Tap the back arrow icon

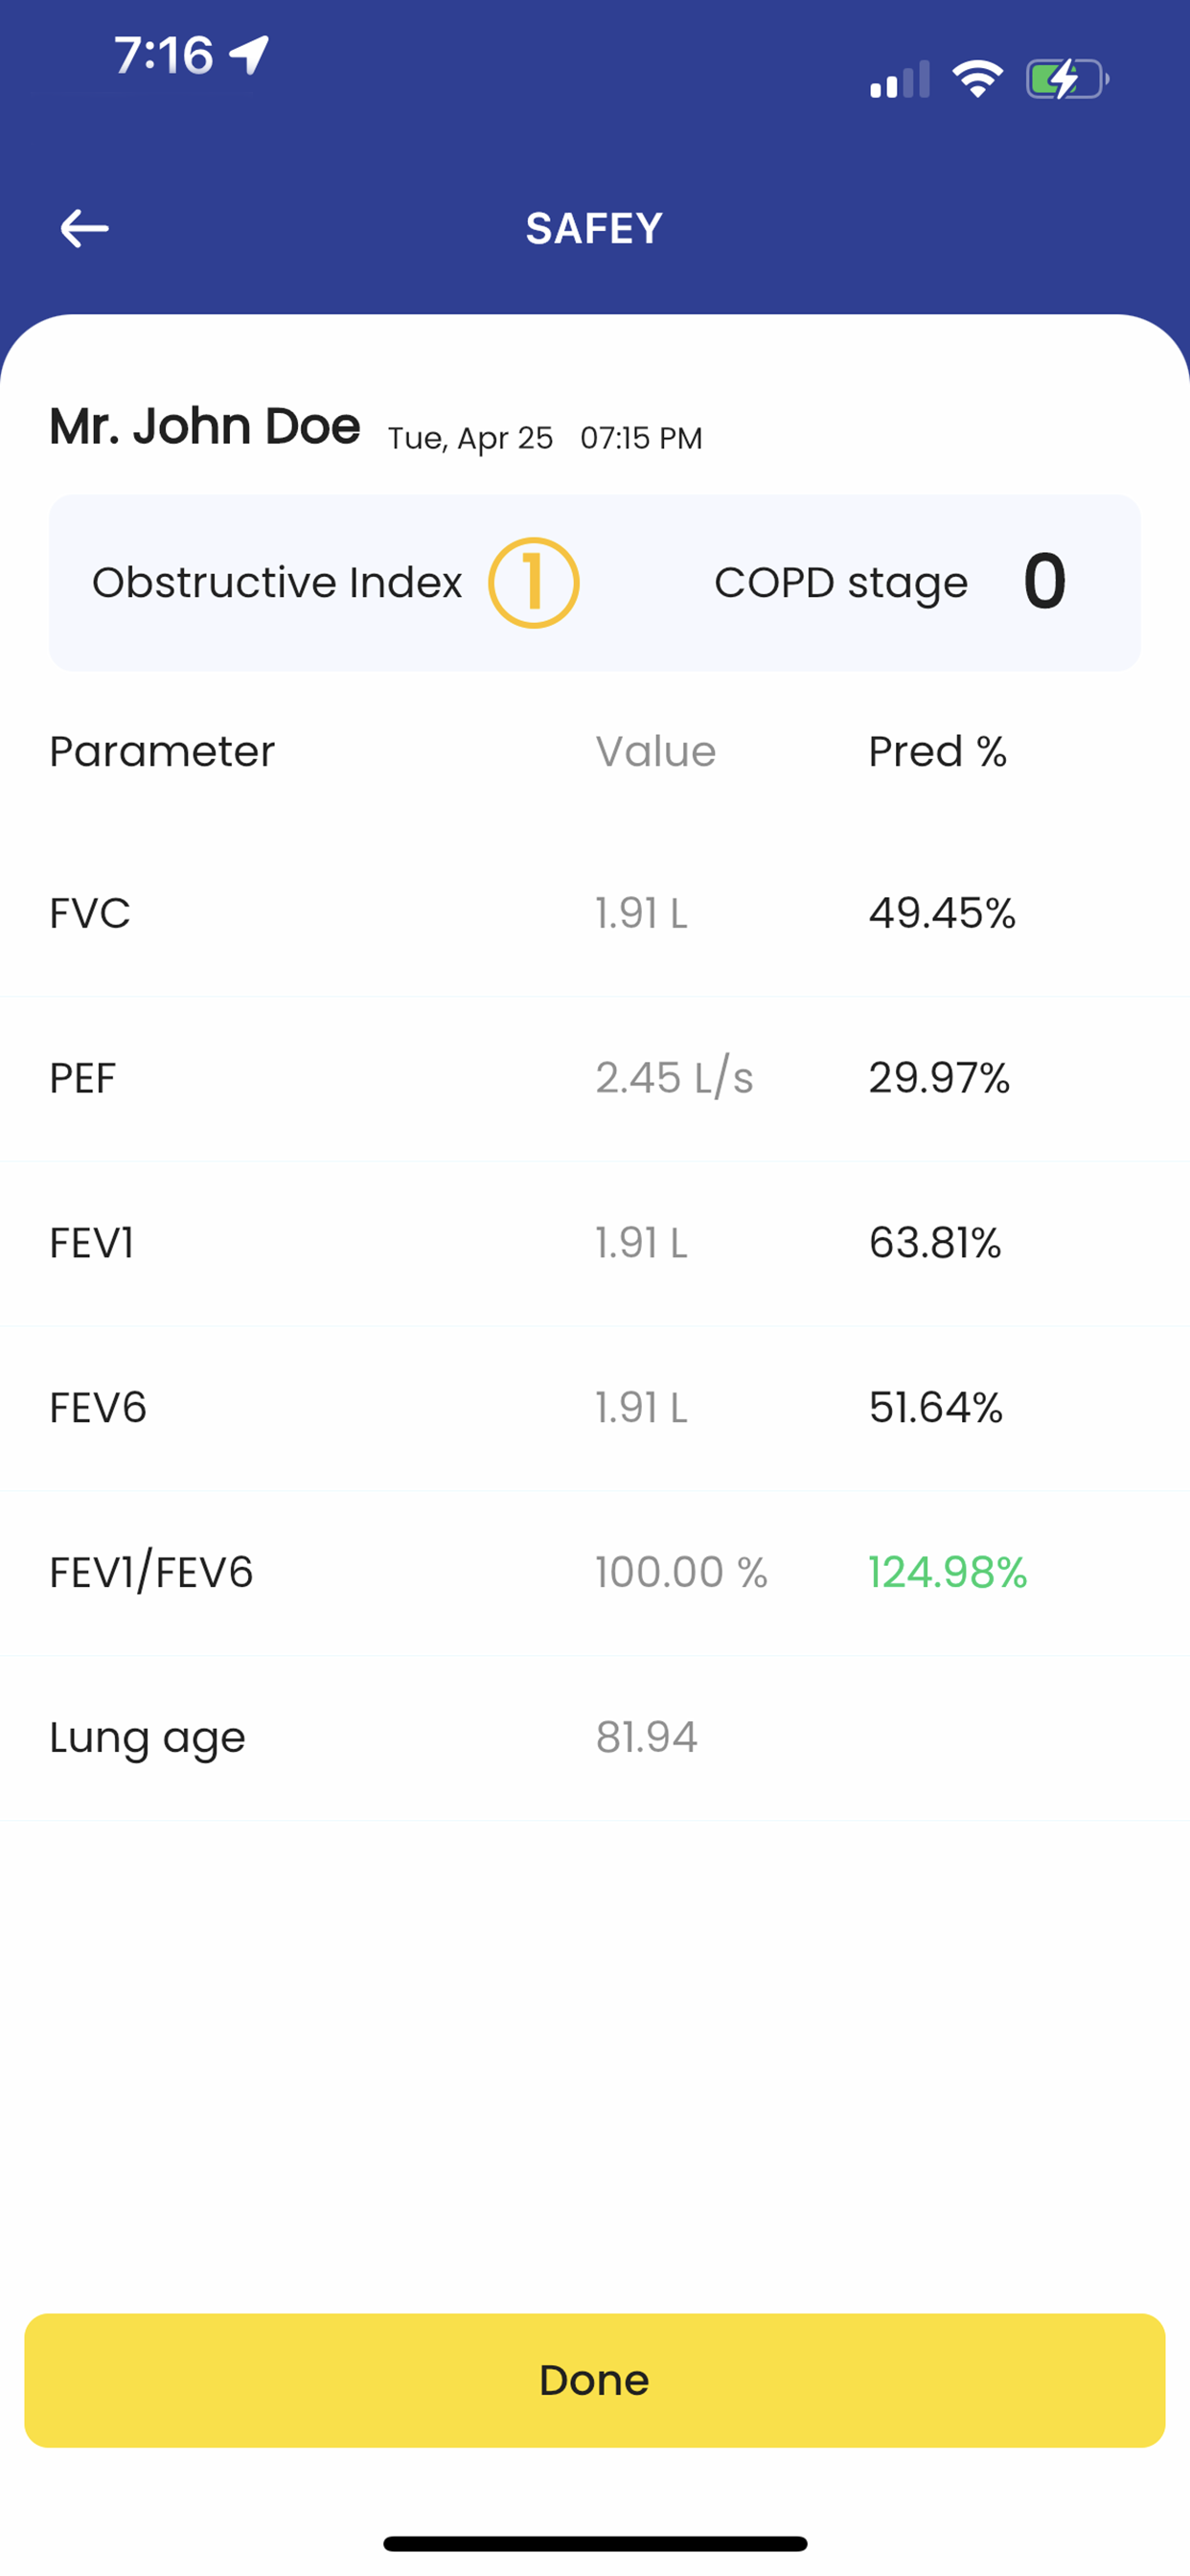point(84,228)
